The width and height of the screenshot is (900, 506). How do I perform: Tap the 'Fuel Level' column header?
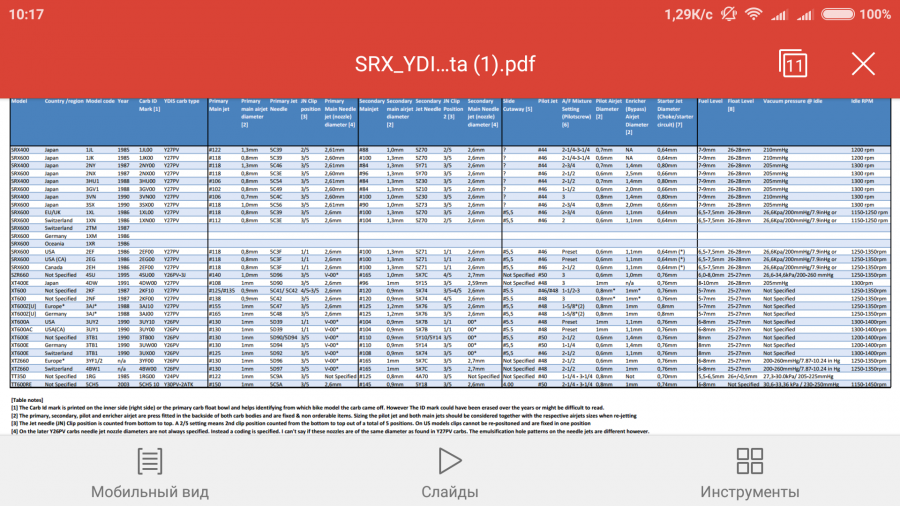click(709, 101)
